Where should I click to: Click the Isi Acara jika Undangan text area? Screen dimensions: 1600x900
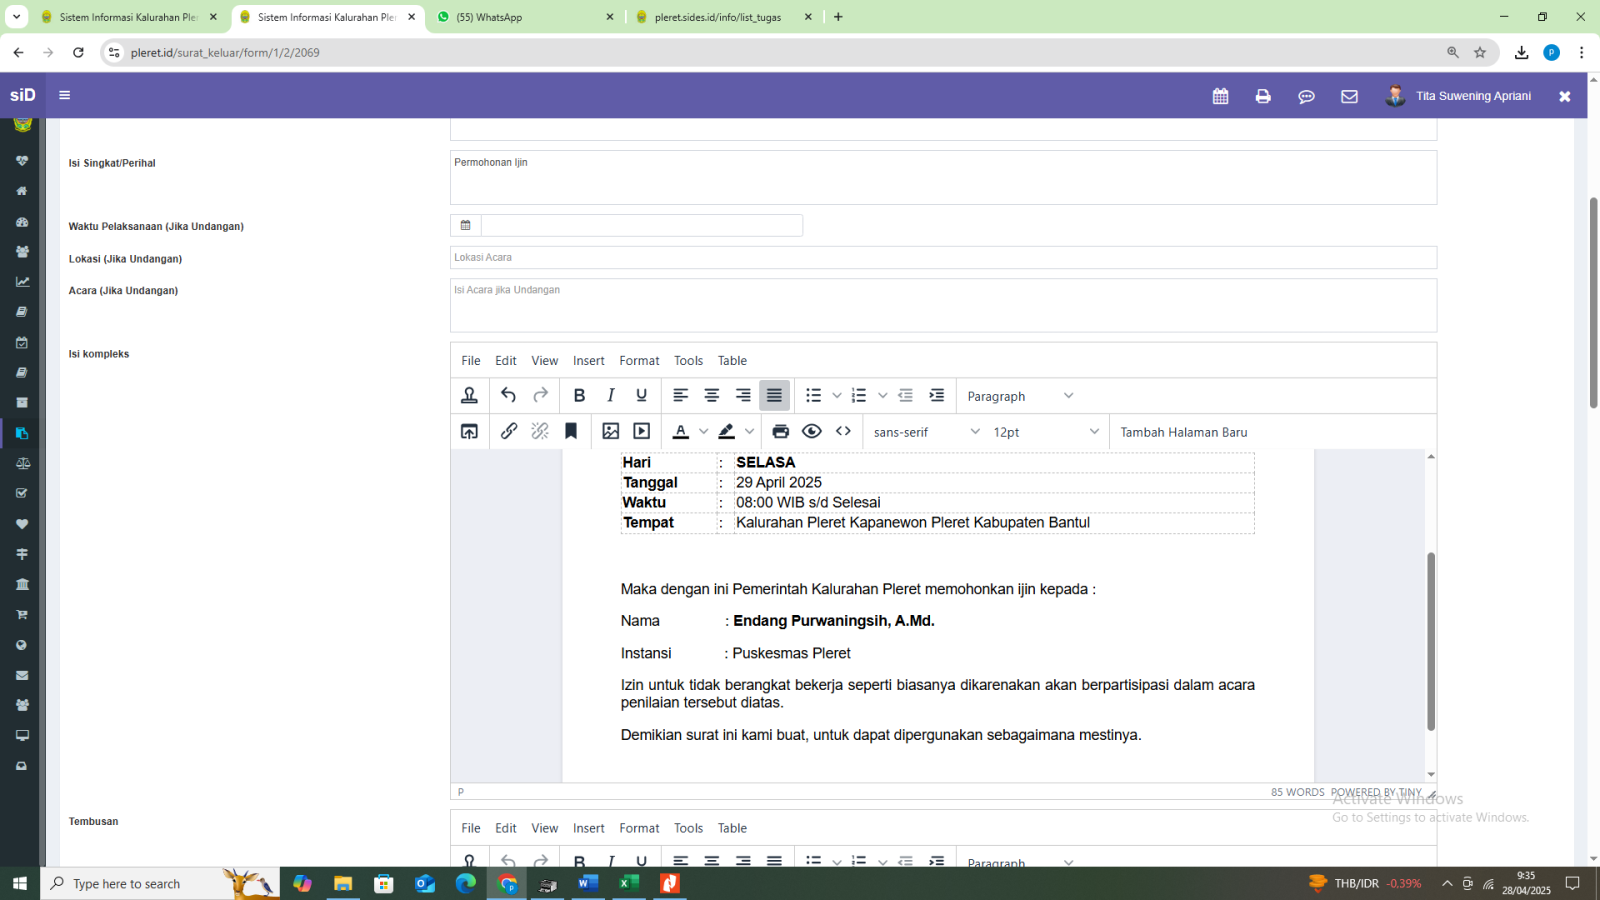[943, 305]
